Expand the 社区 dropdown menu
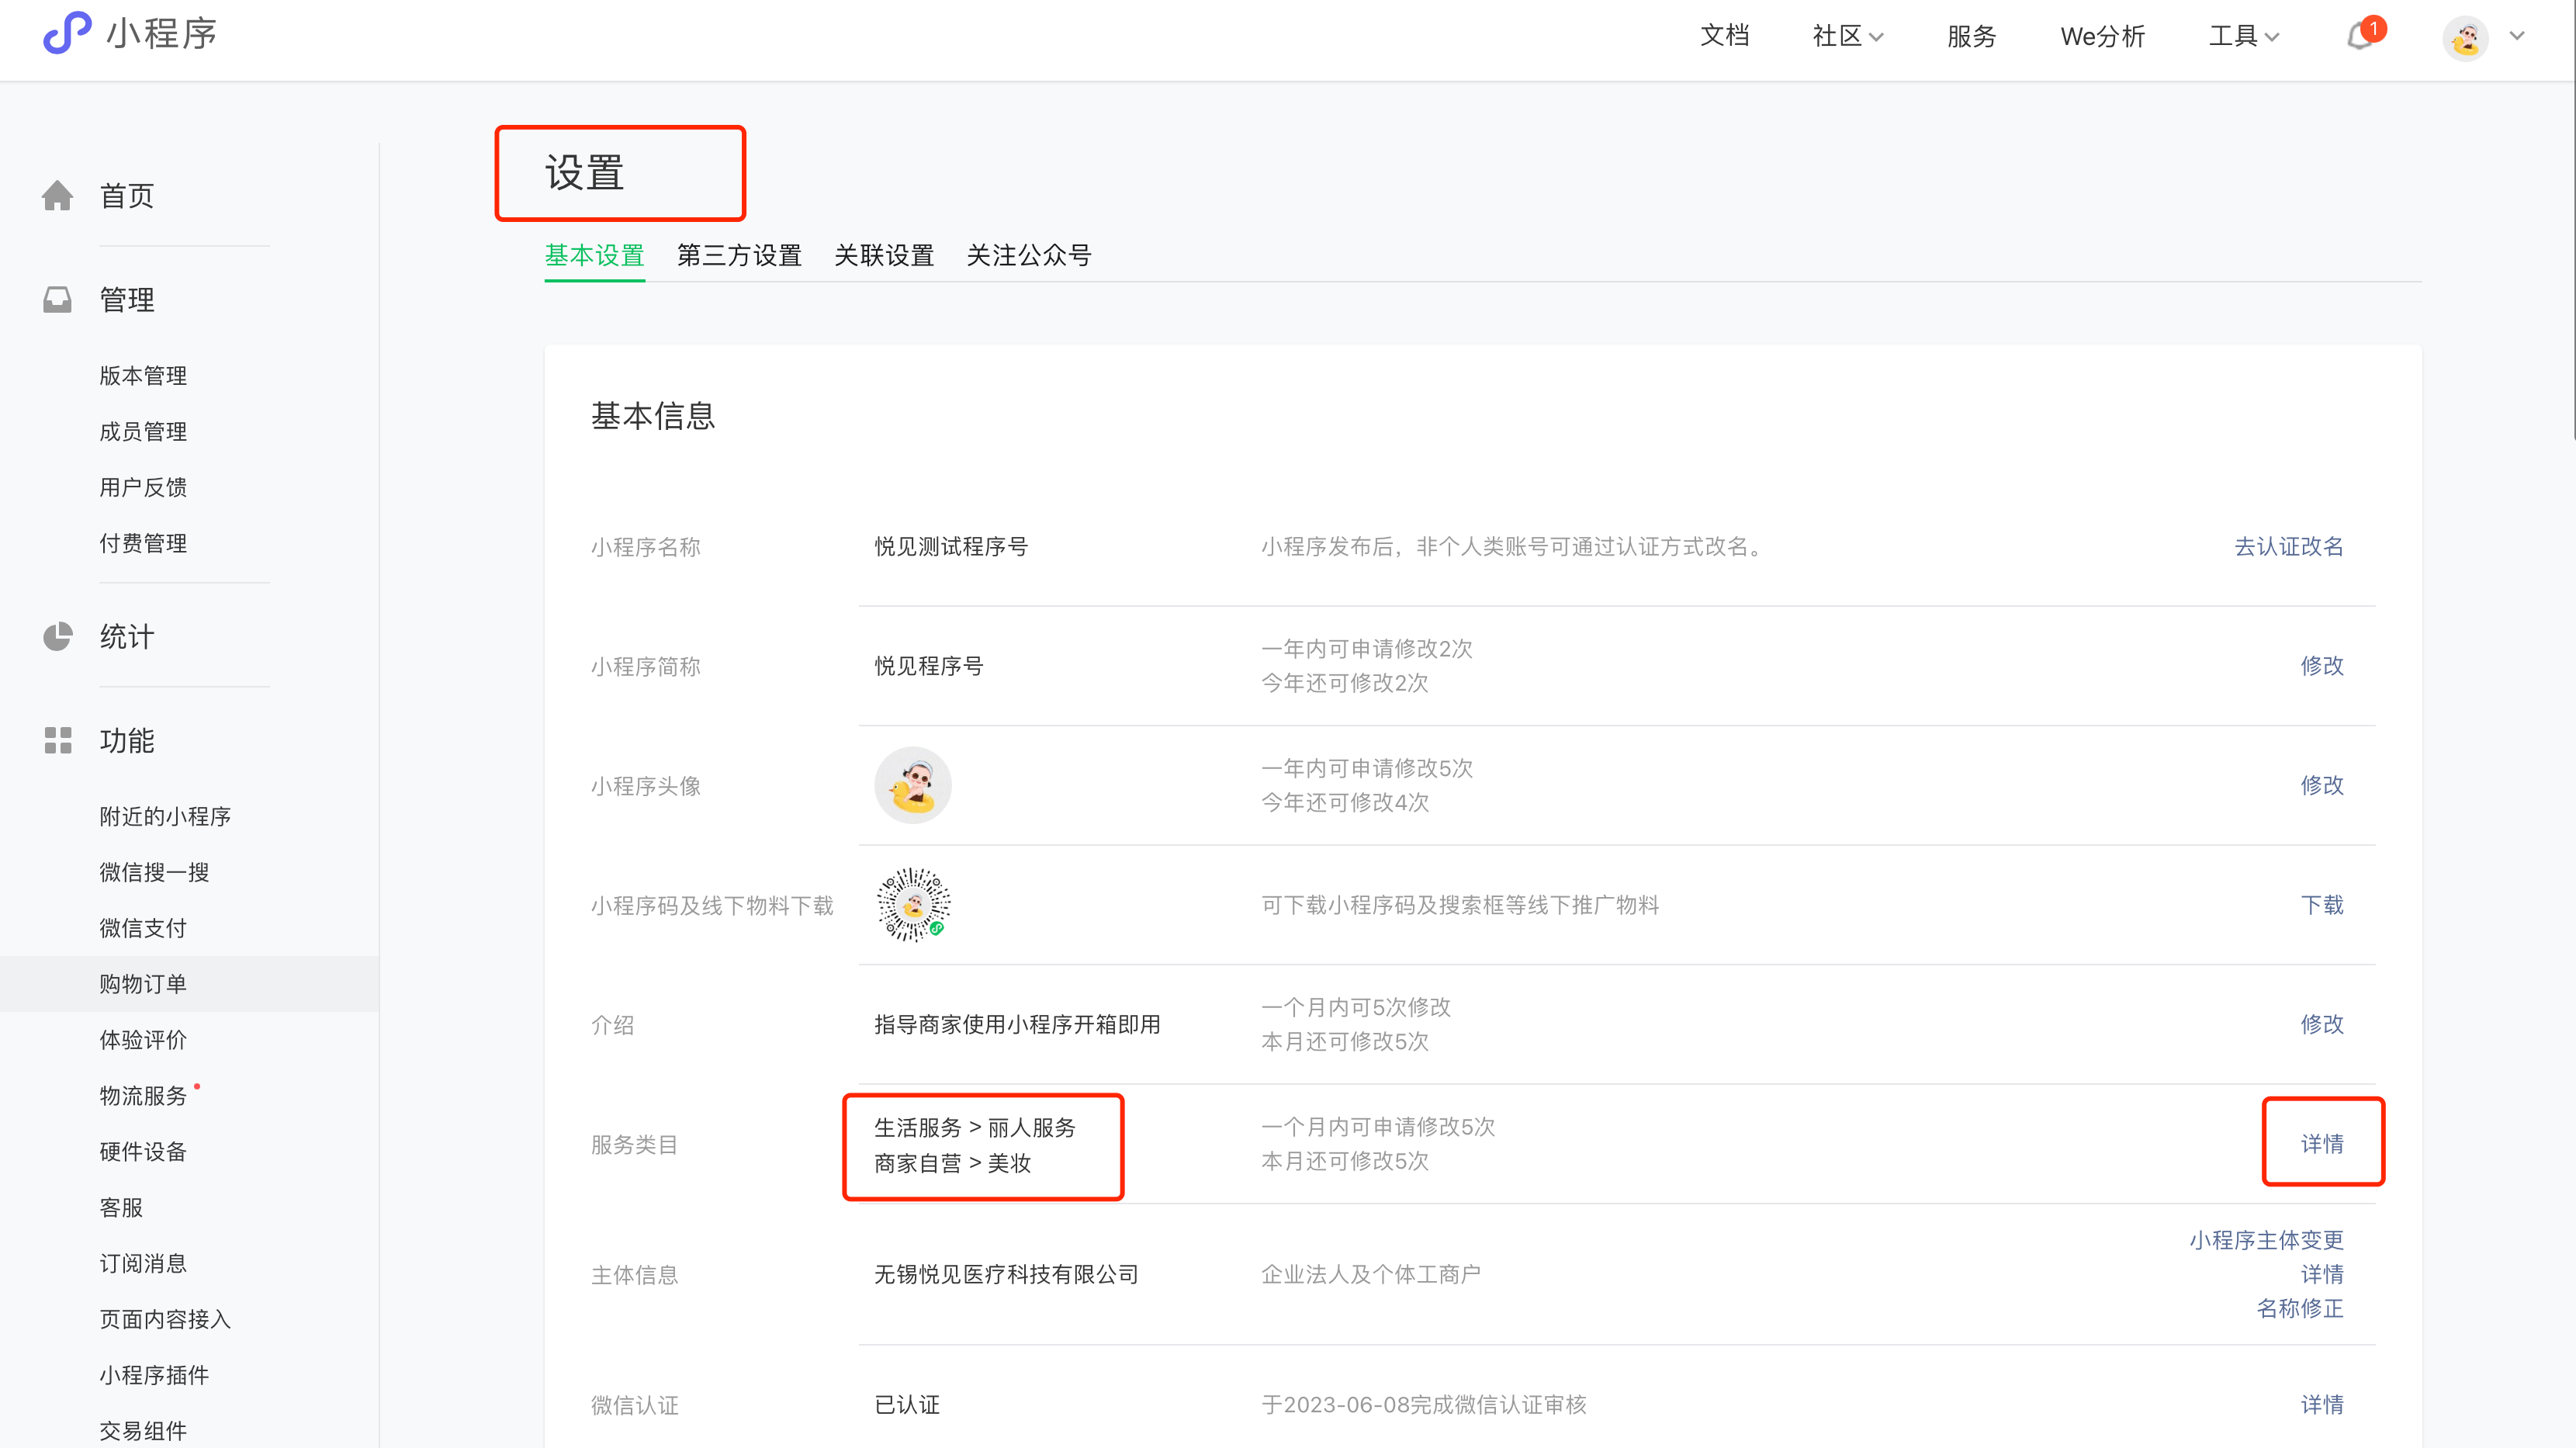 click(1847, 37)
